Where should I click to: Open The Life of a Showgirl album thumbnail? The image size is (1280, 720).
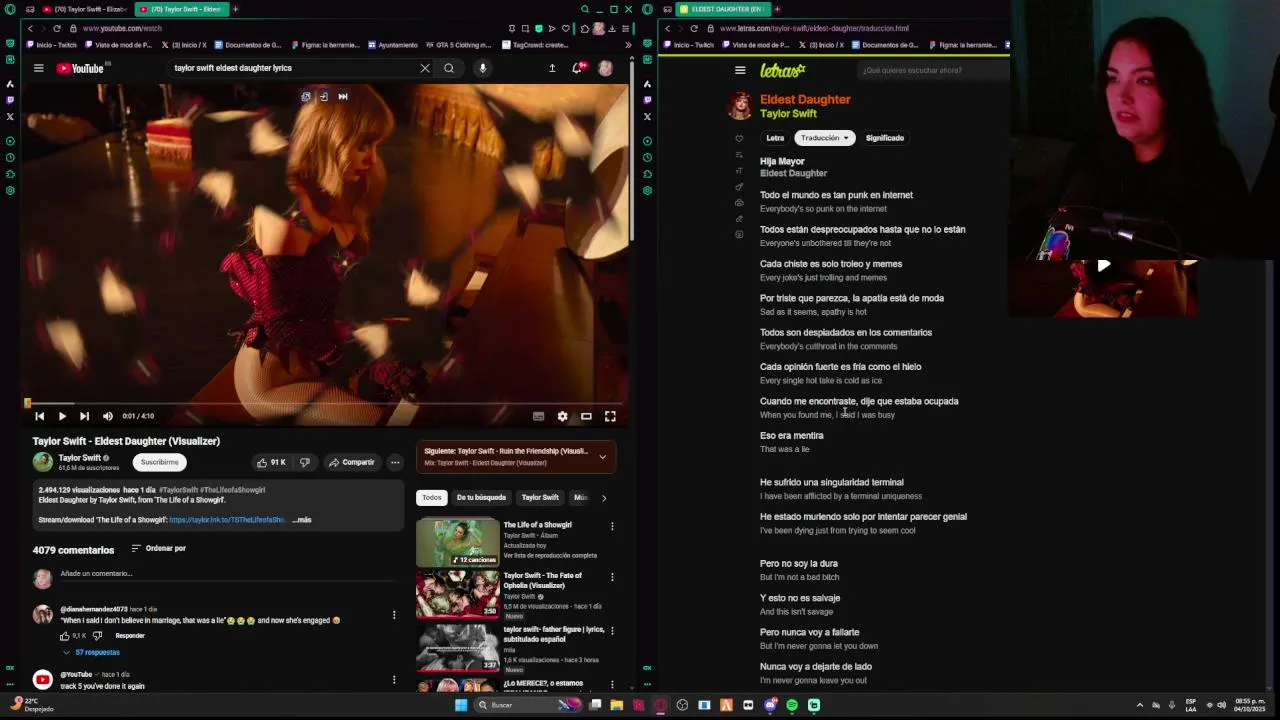click(x=457, y=542)
